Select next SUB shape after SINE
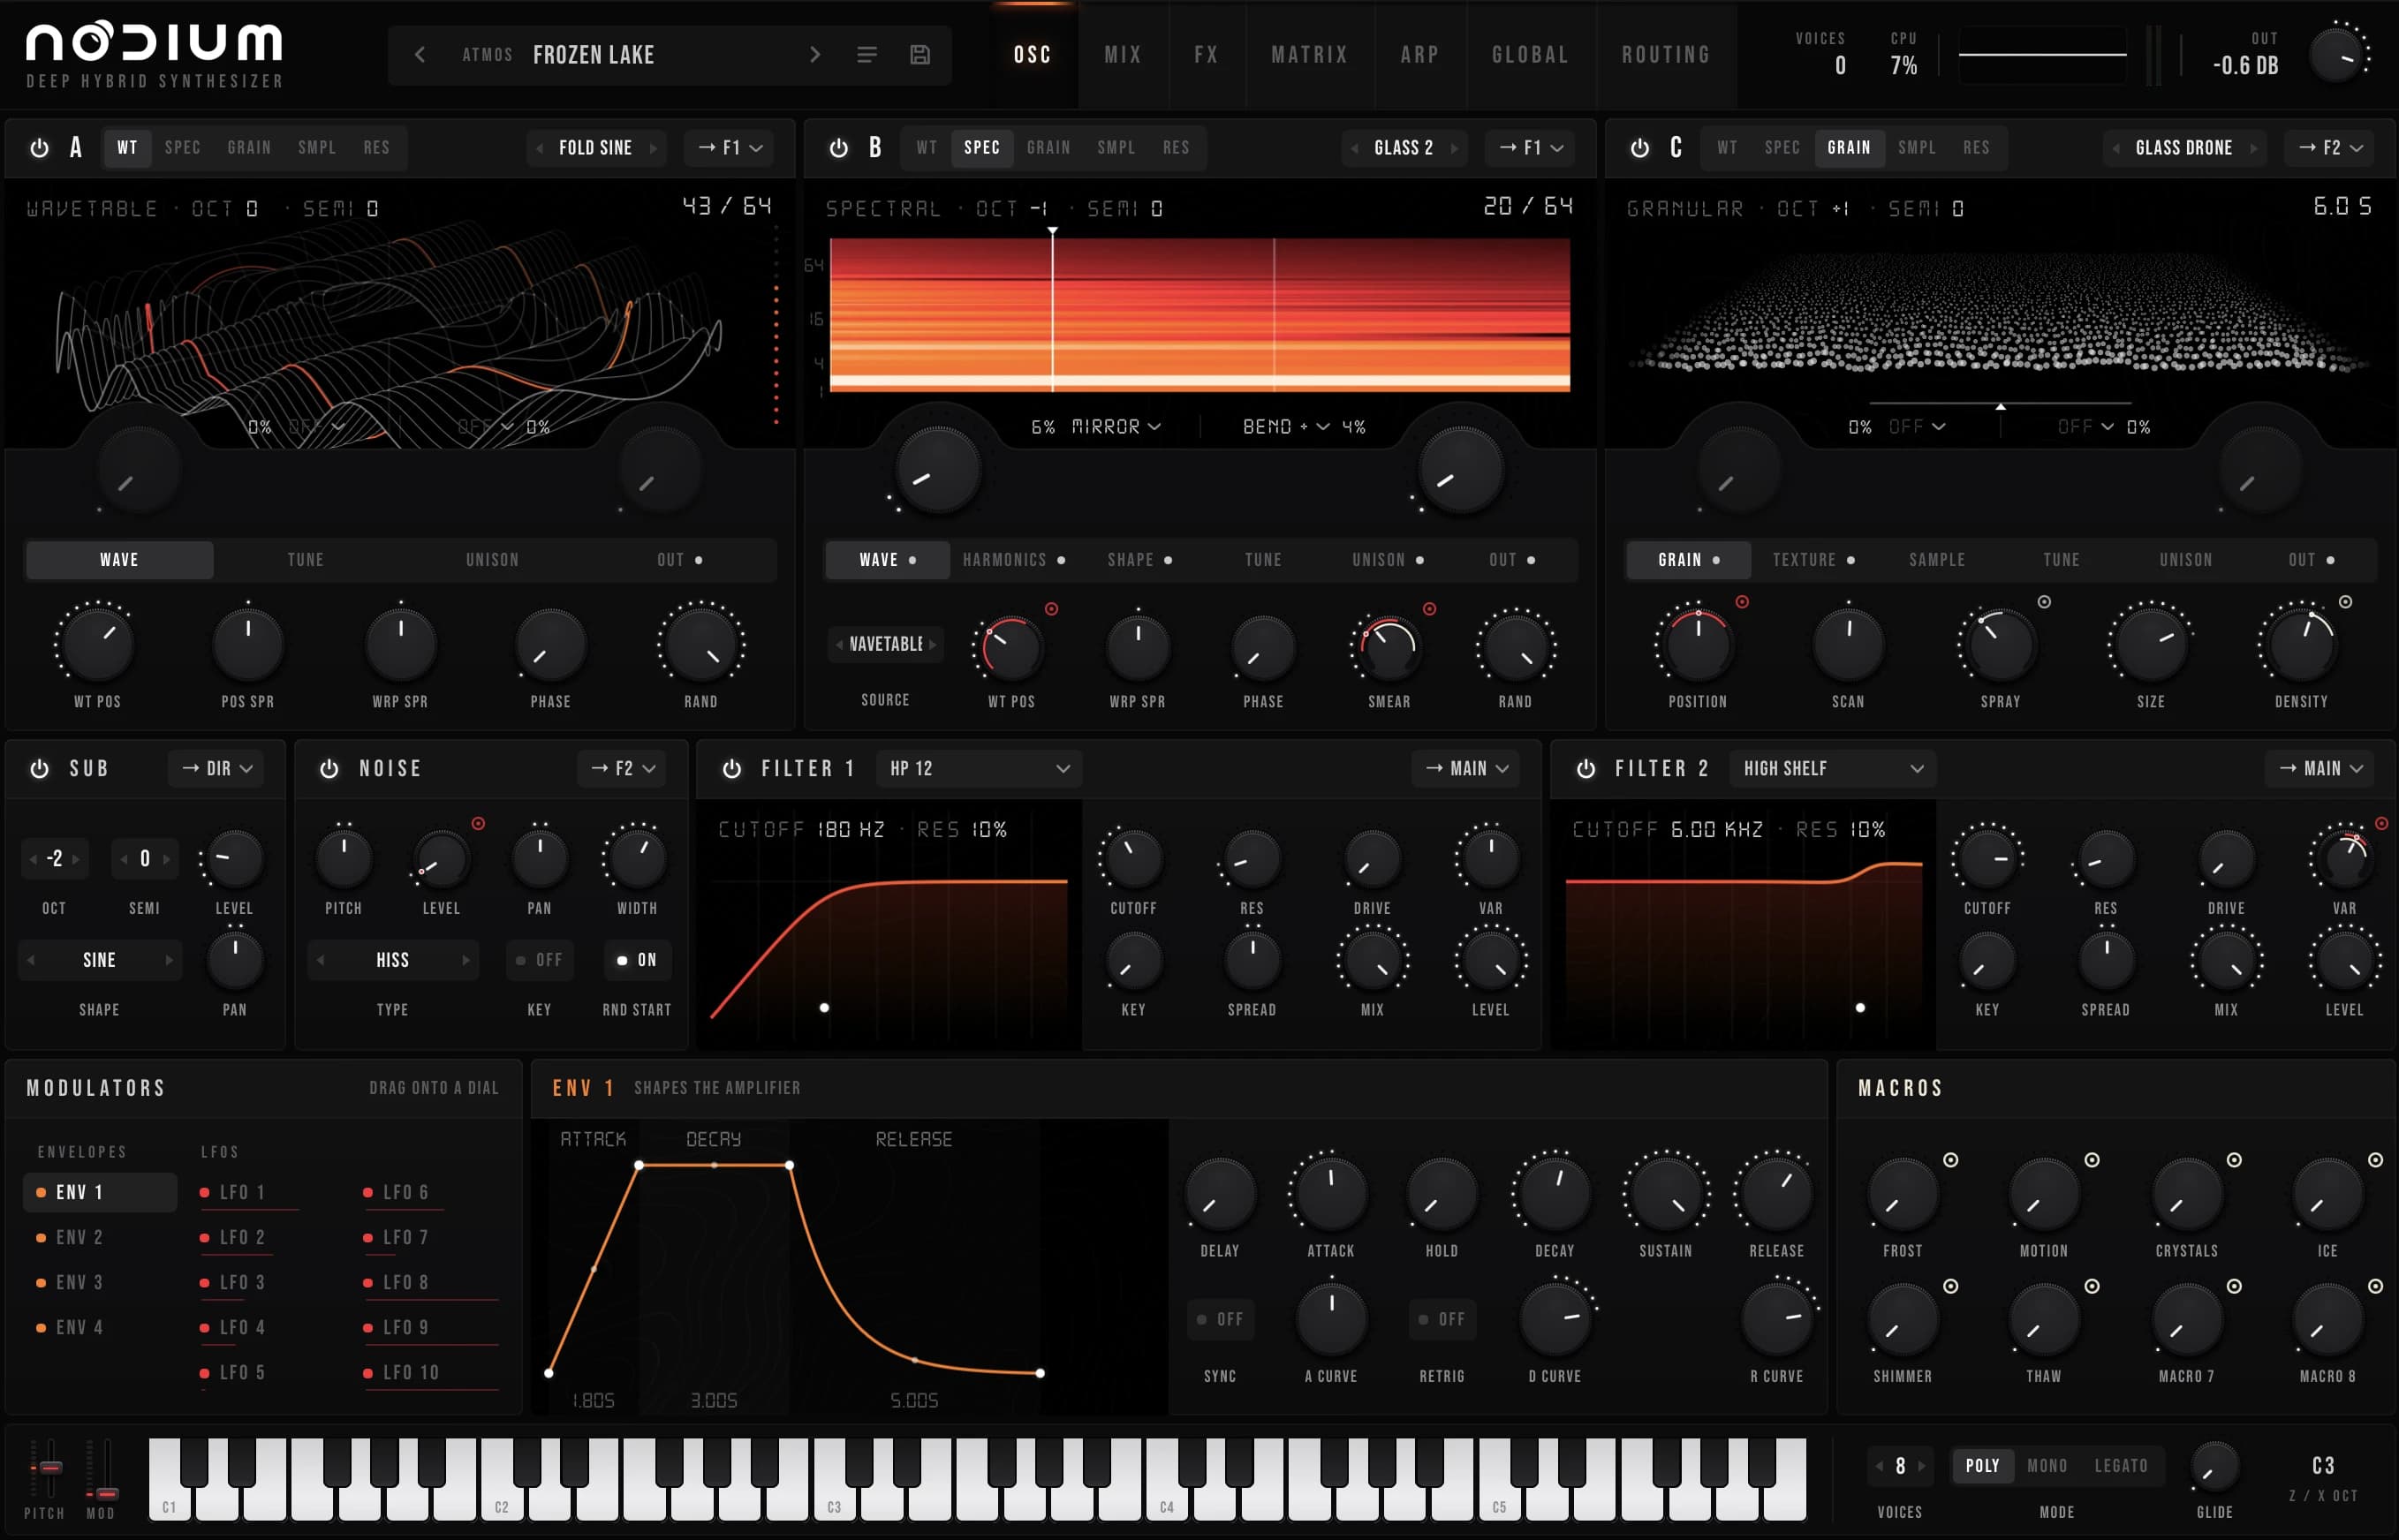Image resolution: width=2399 pixels, height=1540 pixels. (x=169, y=960)
